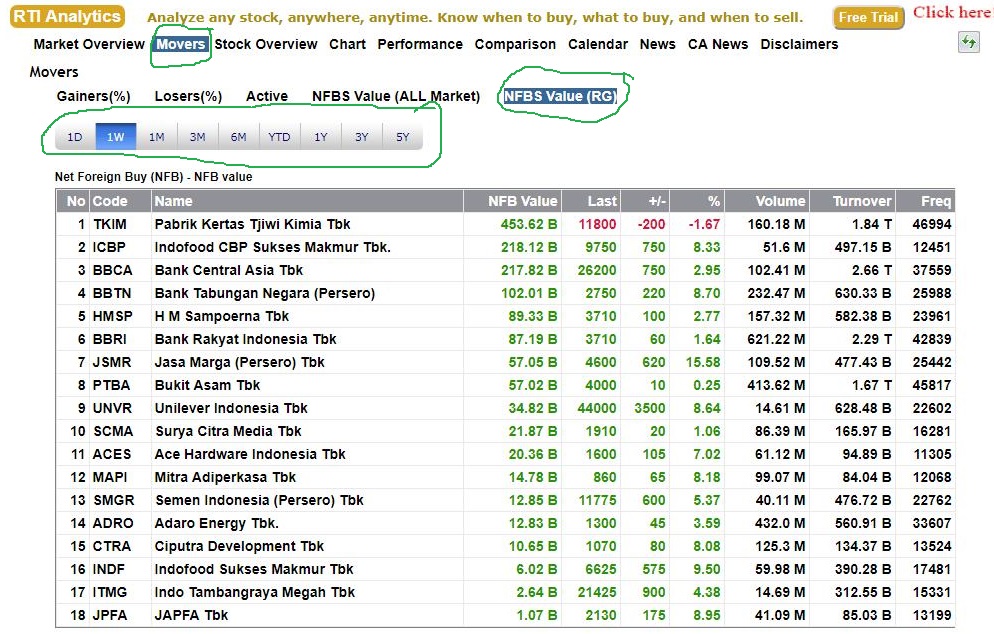Click volume 621.22 M for BBRI
The height and width of the screenshot is (634, 994).
click(776, 339)
